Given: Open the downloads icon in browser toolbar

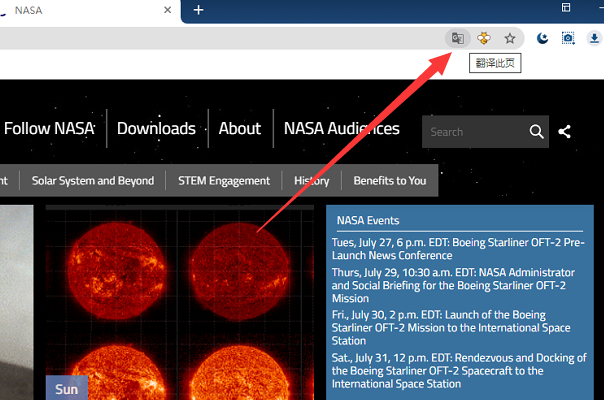Looking at the screenshot, I should tap(594, 38).
